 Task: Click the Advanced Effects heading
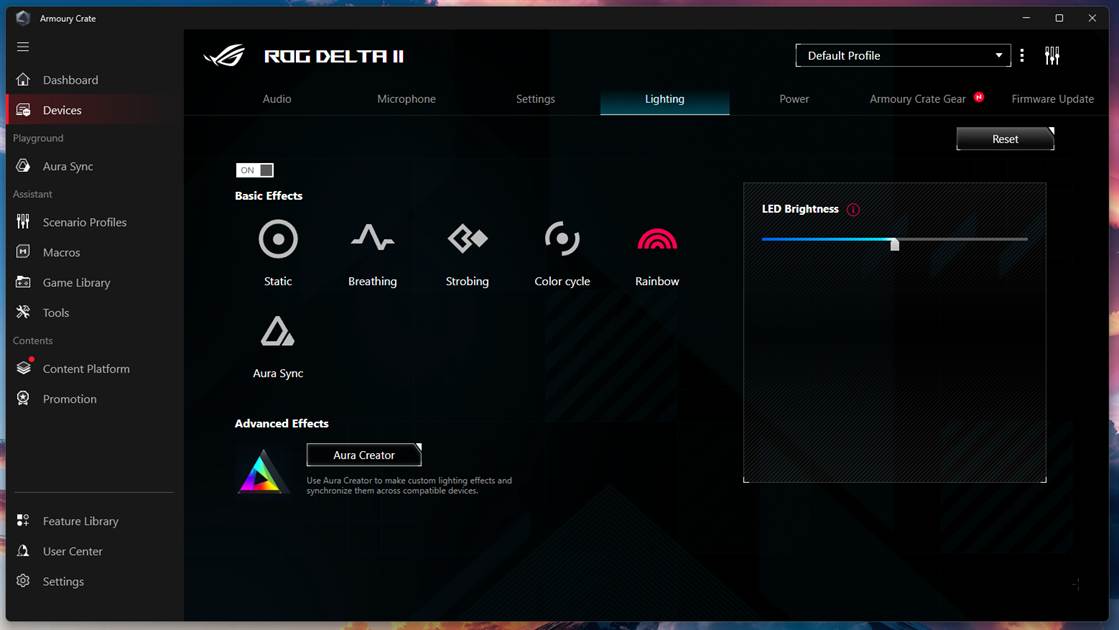click(x=281, y=423)
